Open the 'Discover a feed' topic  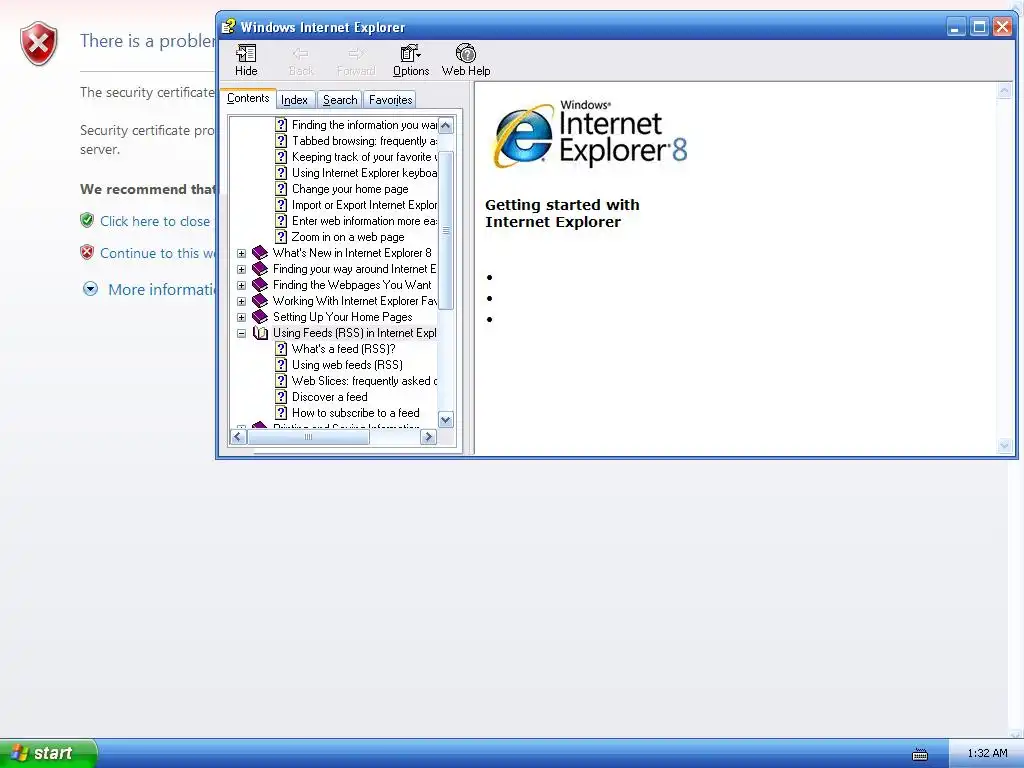click(x=330, y=397)
